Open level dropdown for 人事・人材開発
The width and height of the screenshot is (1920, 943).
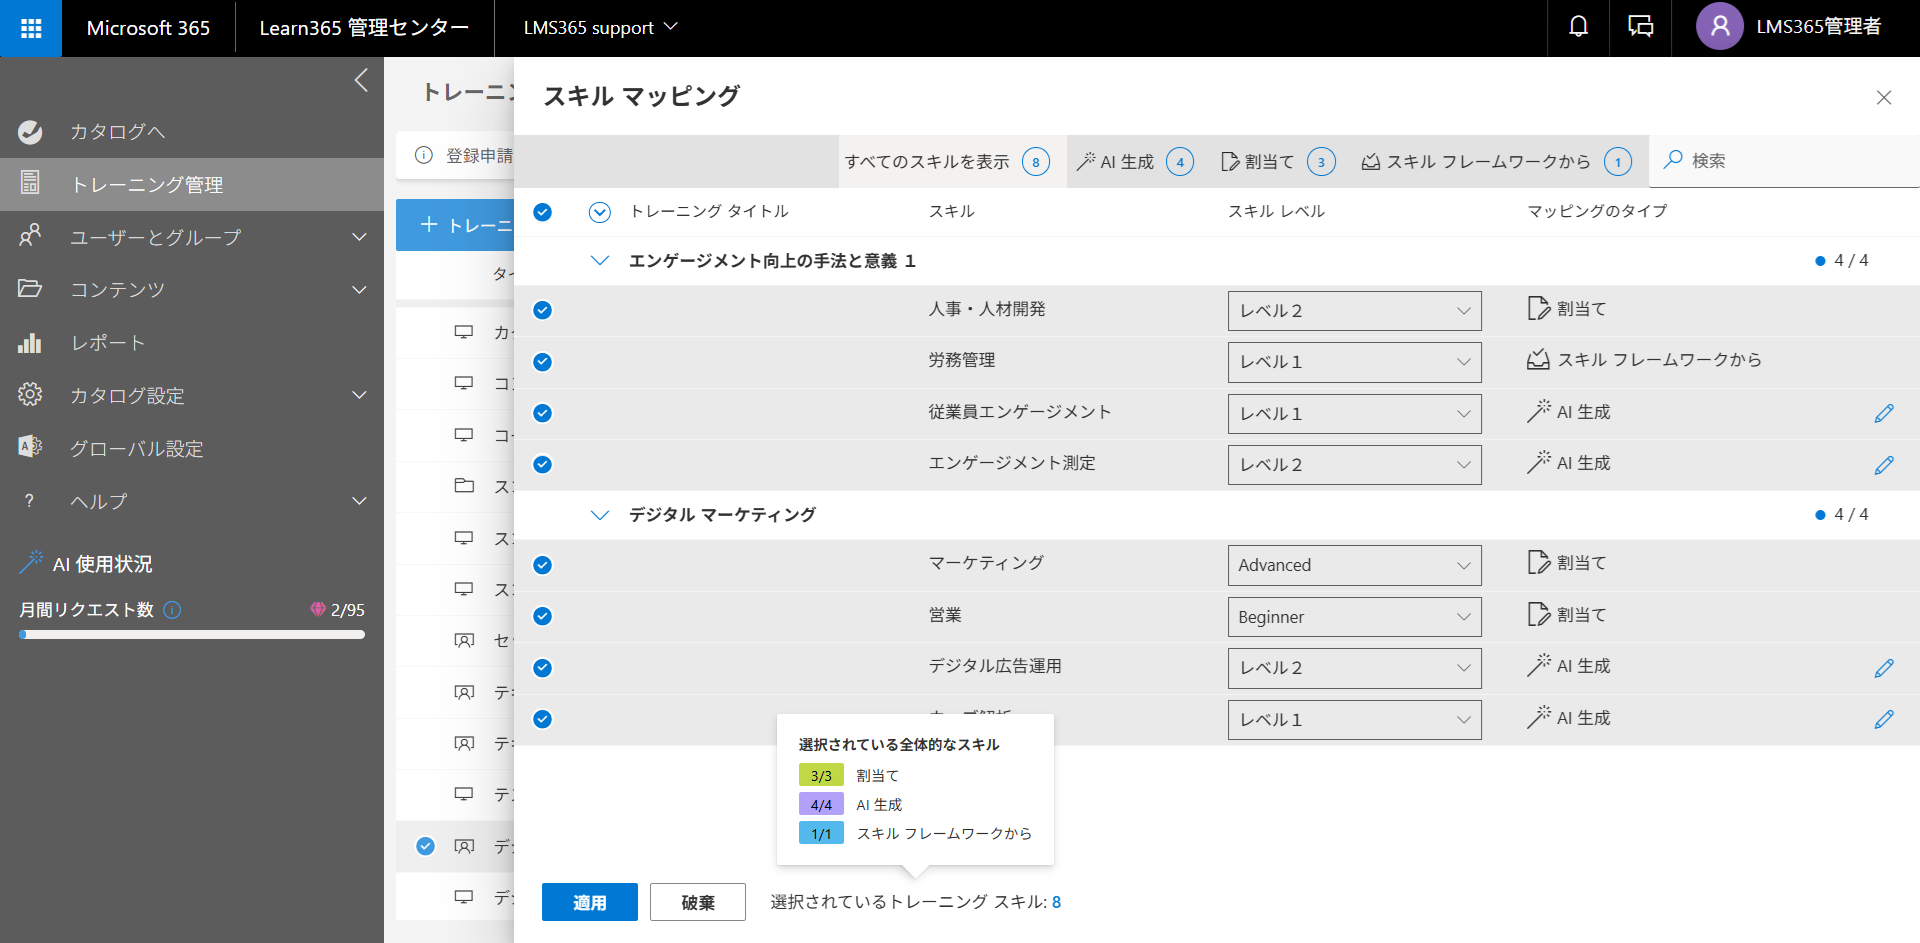click(1354, 311)
